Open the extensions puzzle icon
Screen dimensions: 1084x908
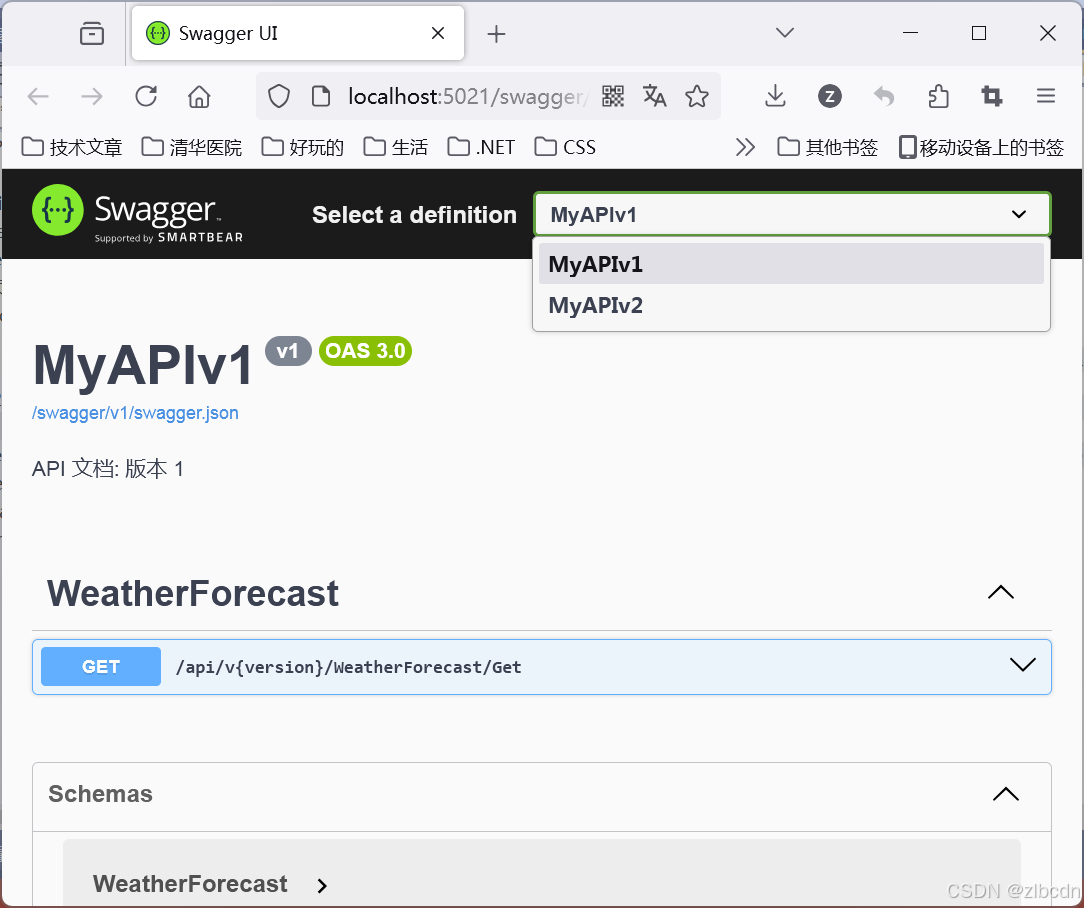click(938, 96)
